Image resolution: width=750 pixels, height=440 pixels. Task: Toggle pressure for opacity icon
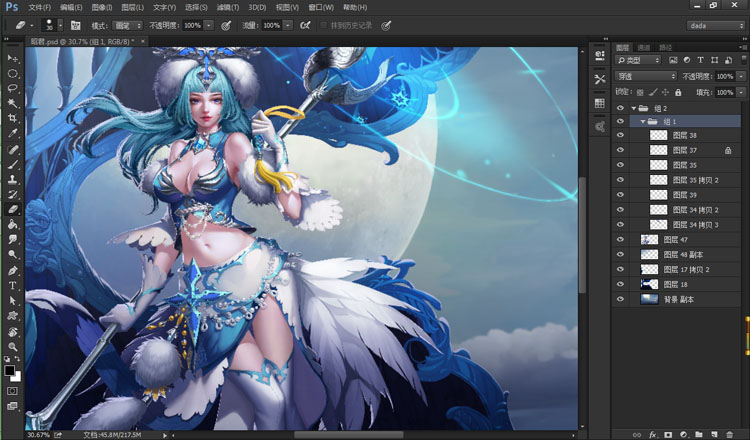pos(226,25)
